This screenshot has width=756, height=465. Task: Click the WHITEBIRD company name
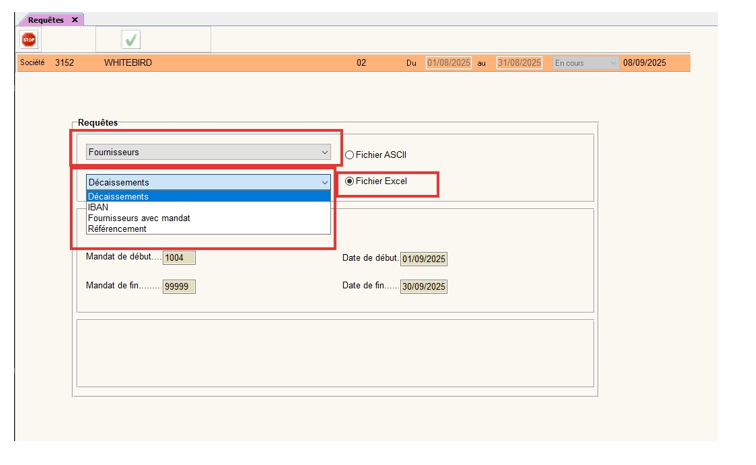[x=128, y=63]
